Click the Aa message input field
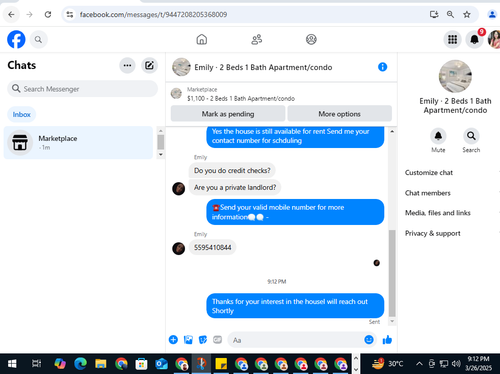This screenshot has width=500, height=374. click(295, 340)
